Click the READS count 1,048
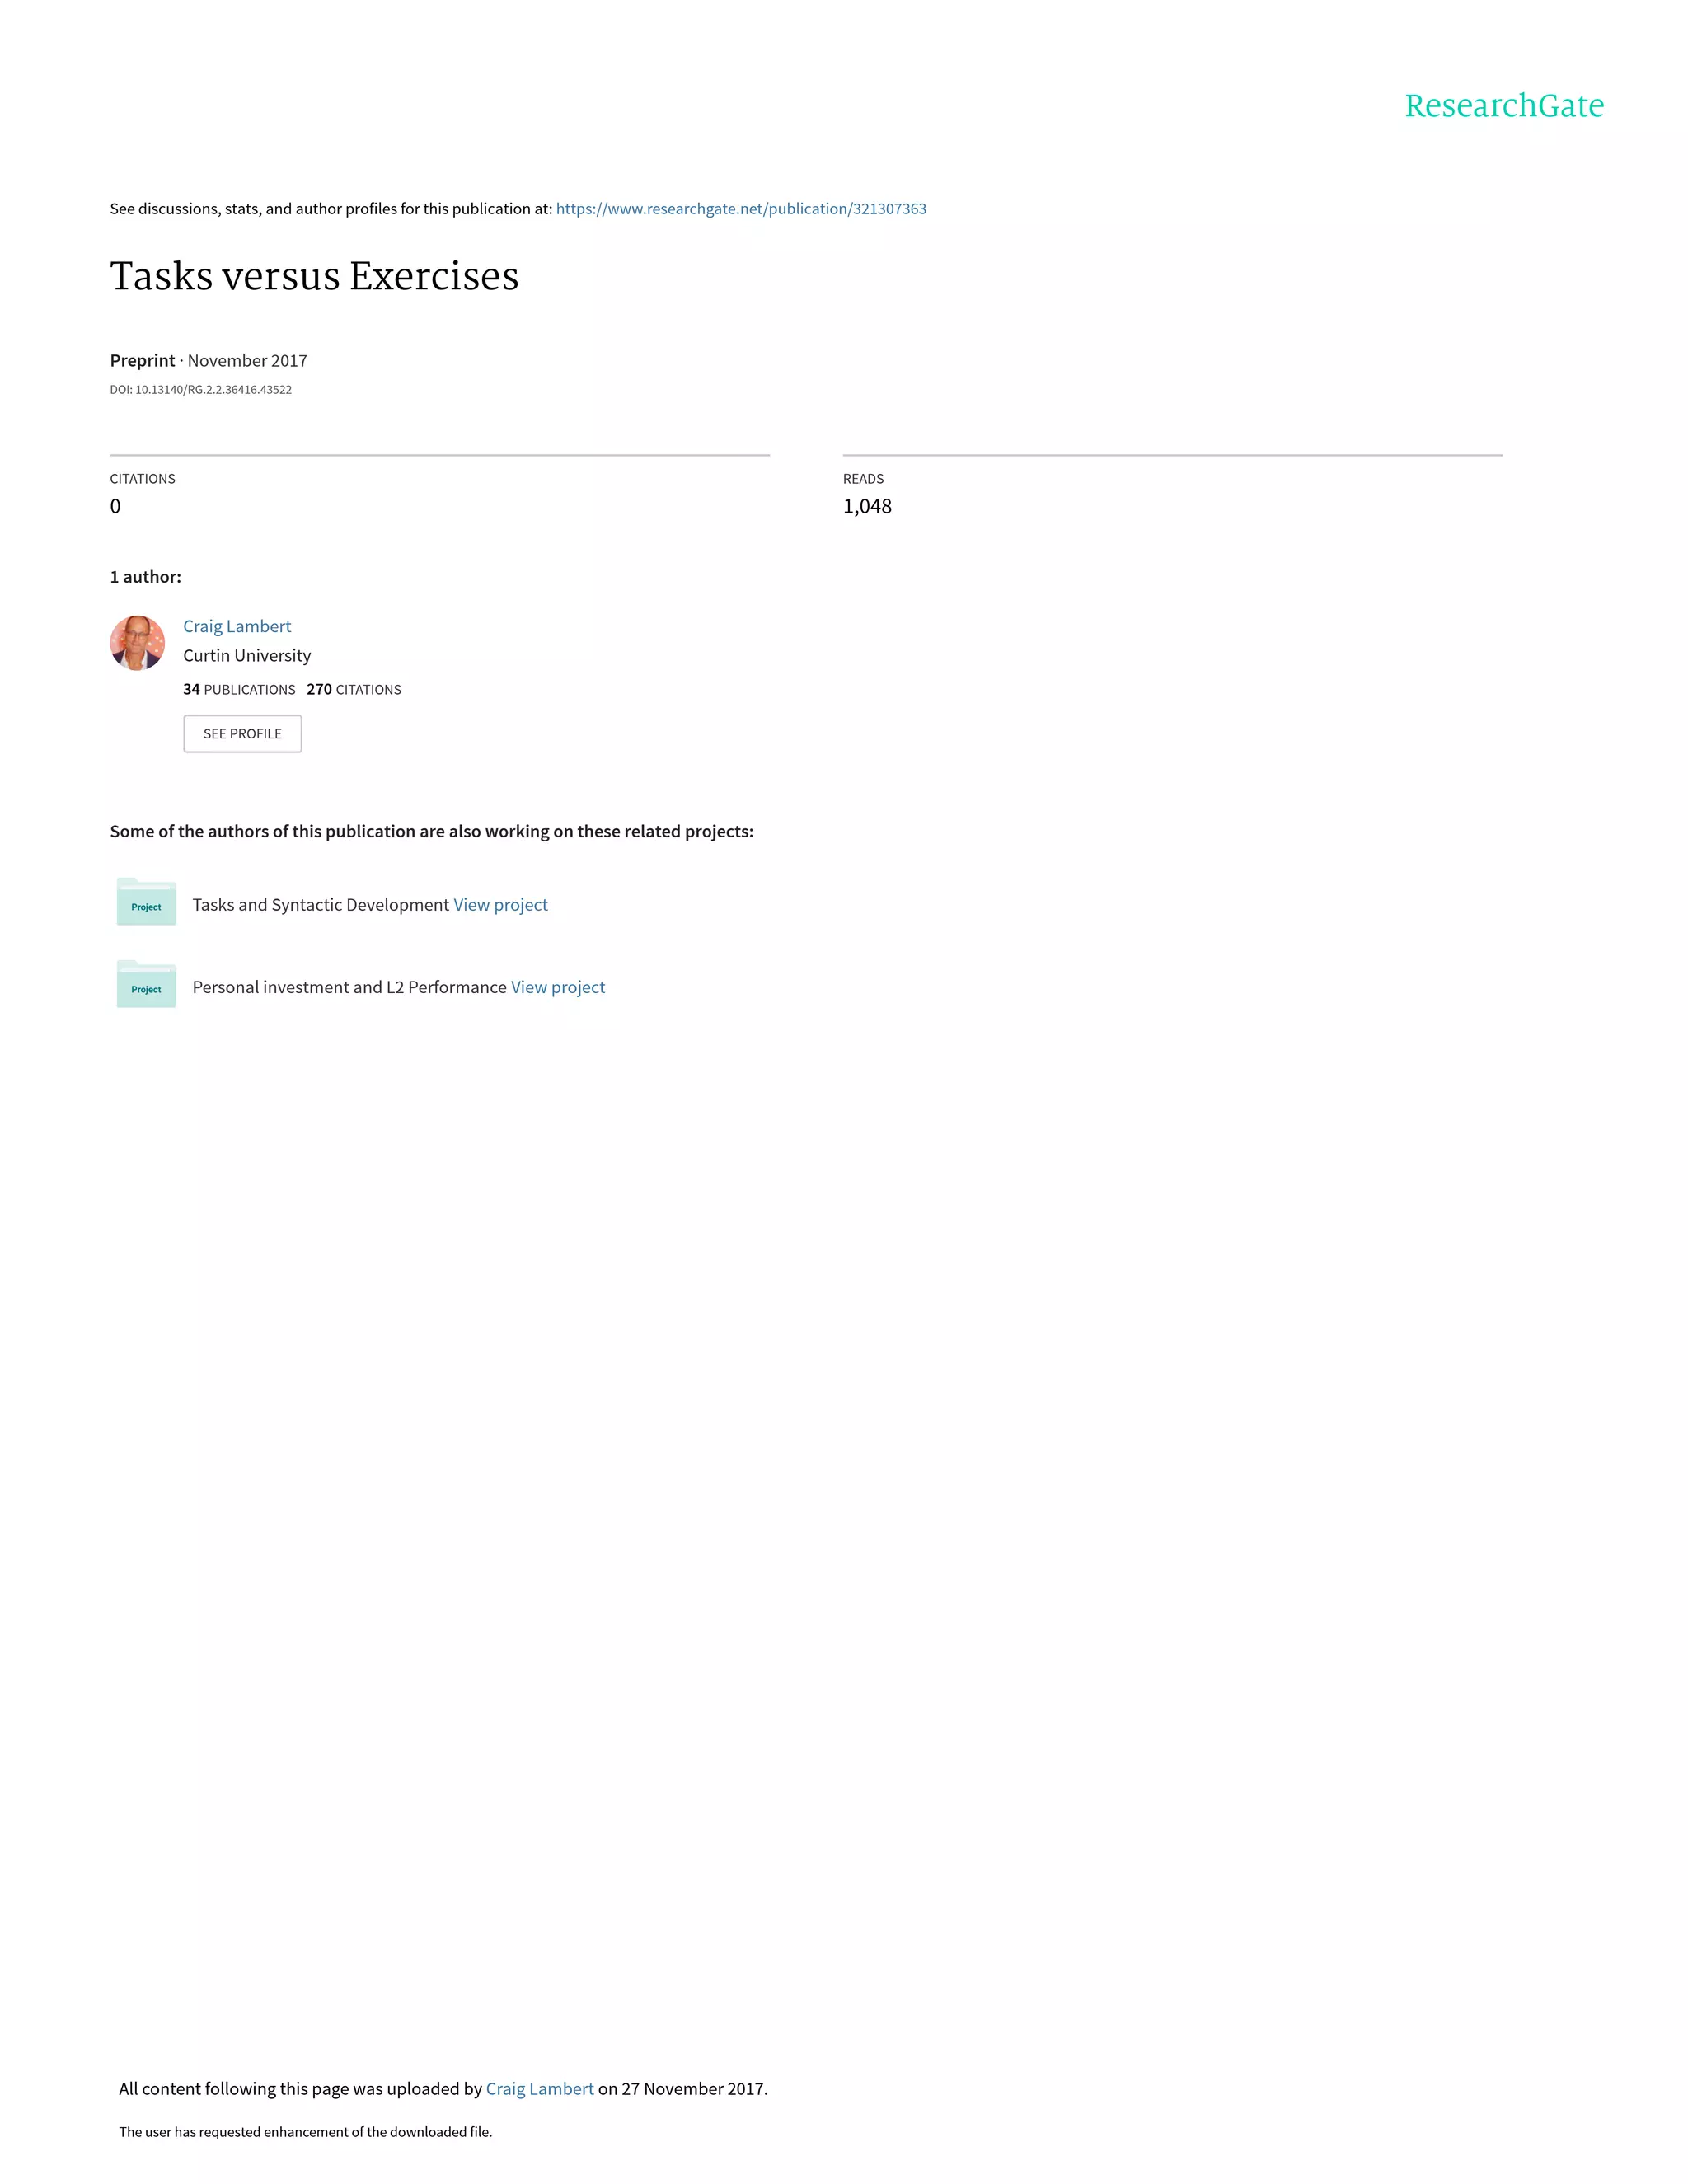The image size is (1688, 2184). (x=867, y=506)
